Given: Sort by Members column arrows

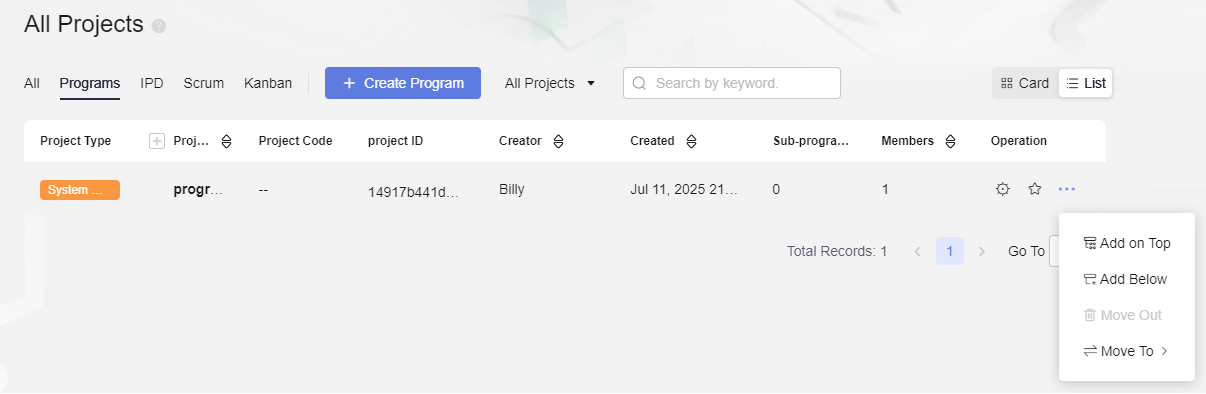Looking at the screenshot, I should tap(950, 141).
